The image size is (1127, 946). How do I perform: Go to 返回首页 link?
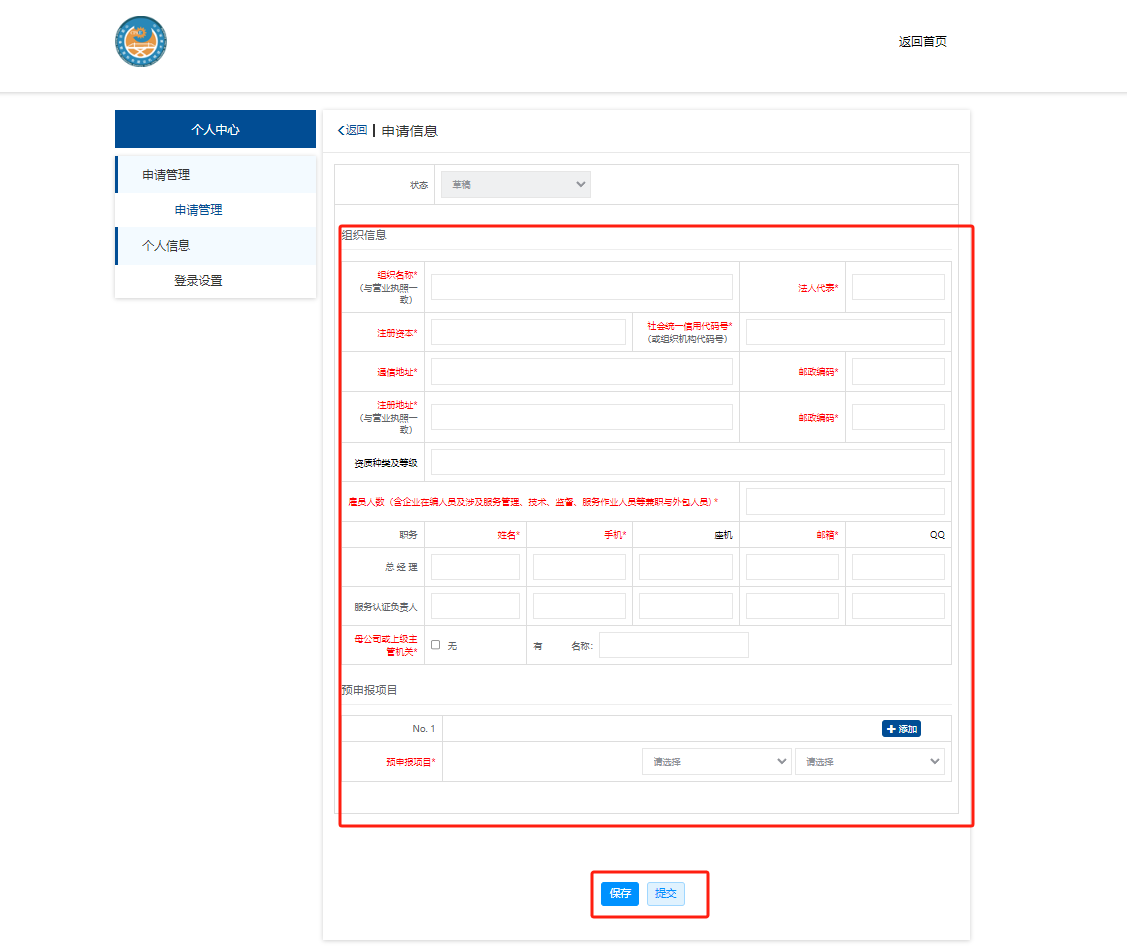pos(922,42)
